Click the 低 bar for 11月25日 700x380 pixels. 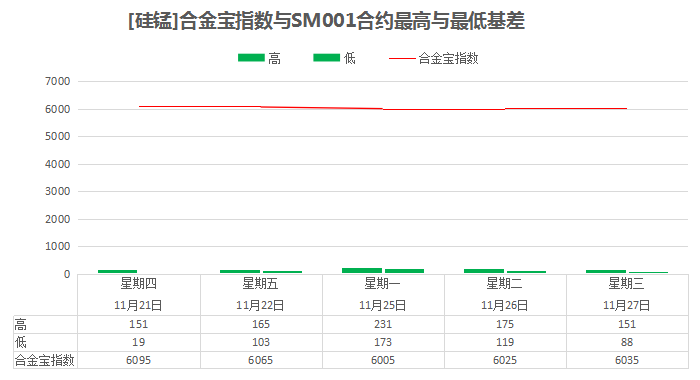click(x=404, y=271)
